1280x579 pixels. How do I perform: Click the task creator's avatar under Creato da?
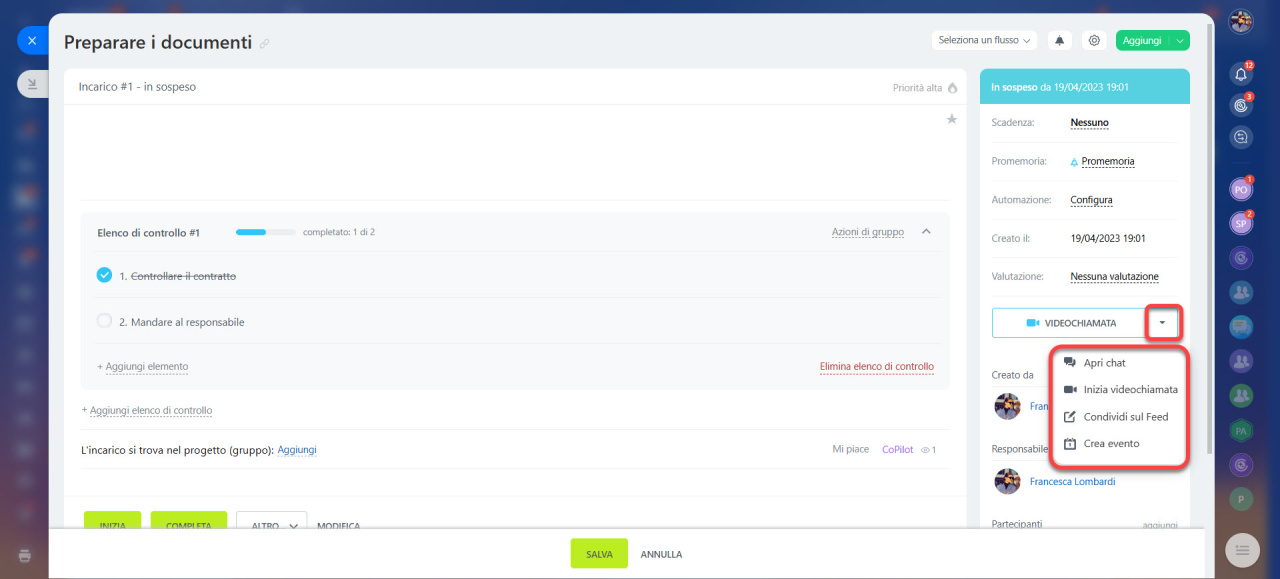(1007, 406)
